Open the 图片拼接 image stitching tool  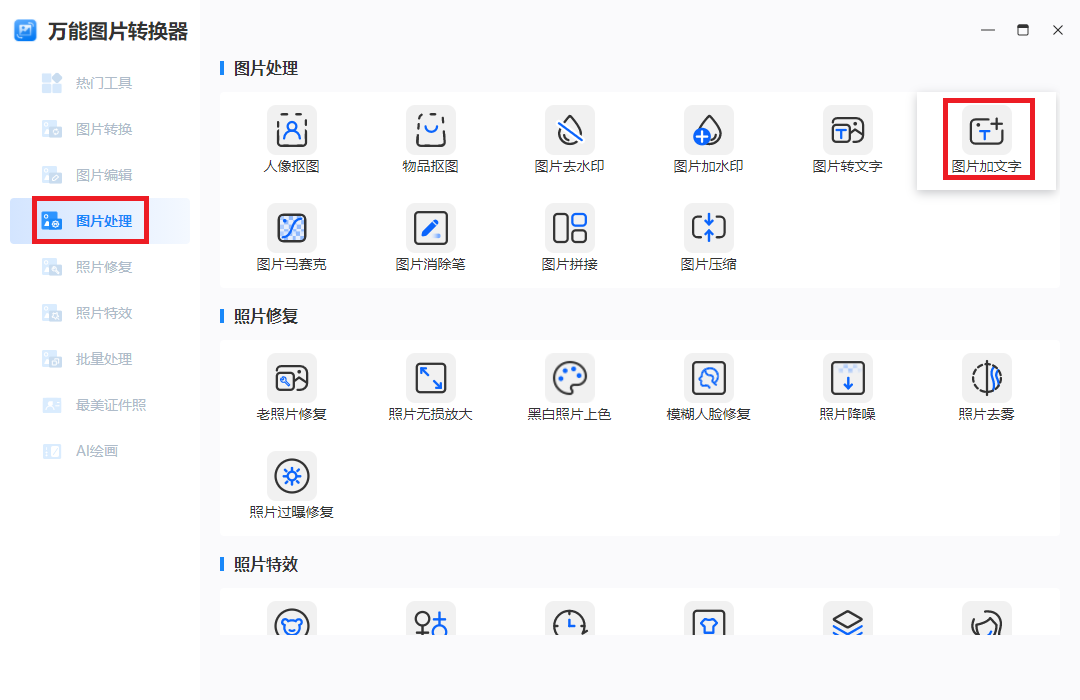click(570, 238)
